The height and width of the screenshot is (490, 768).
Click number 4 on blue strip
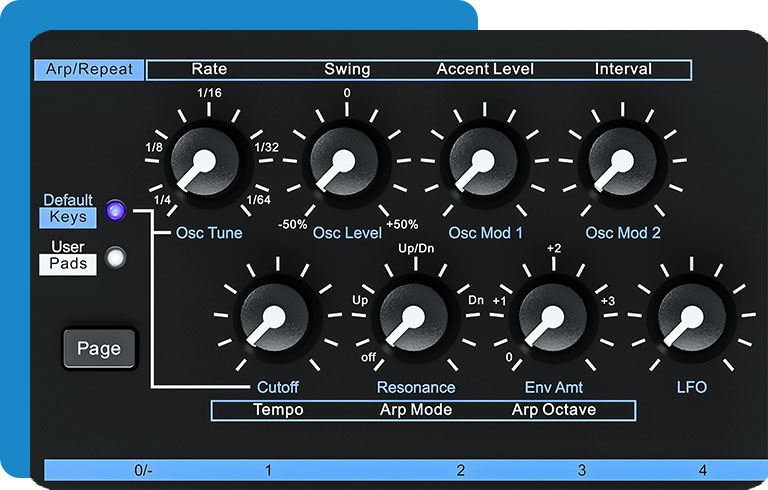pos(702,470)
